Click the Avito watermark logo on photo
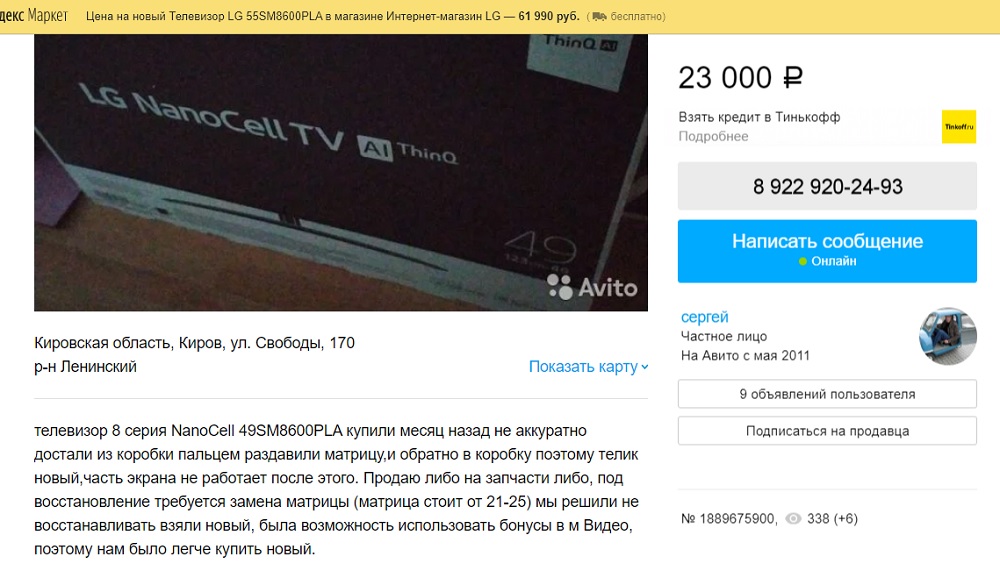The height and width of the screenshot is (578, 1000). [592, 287]
